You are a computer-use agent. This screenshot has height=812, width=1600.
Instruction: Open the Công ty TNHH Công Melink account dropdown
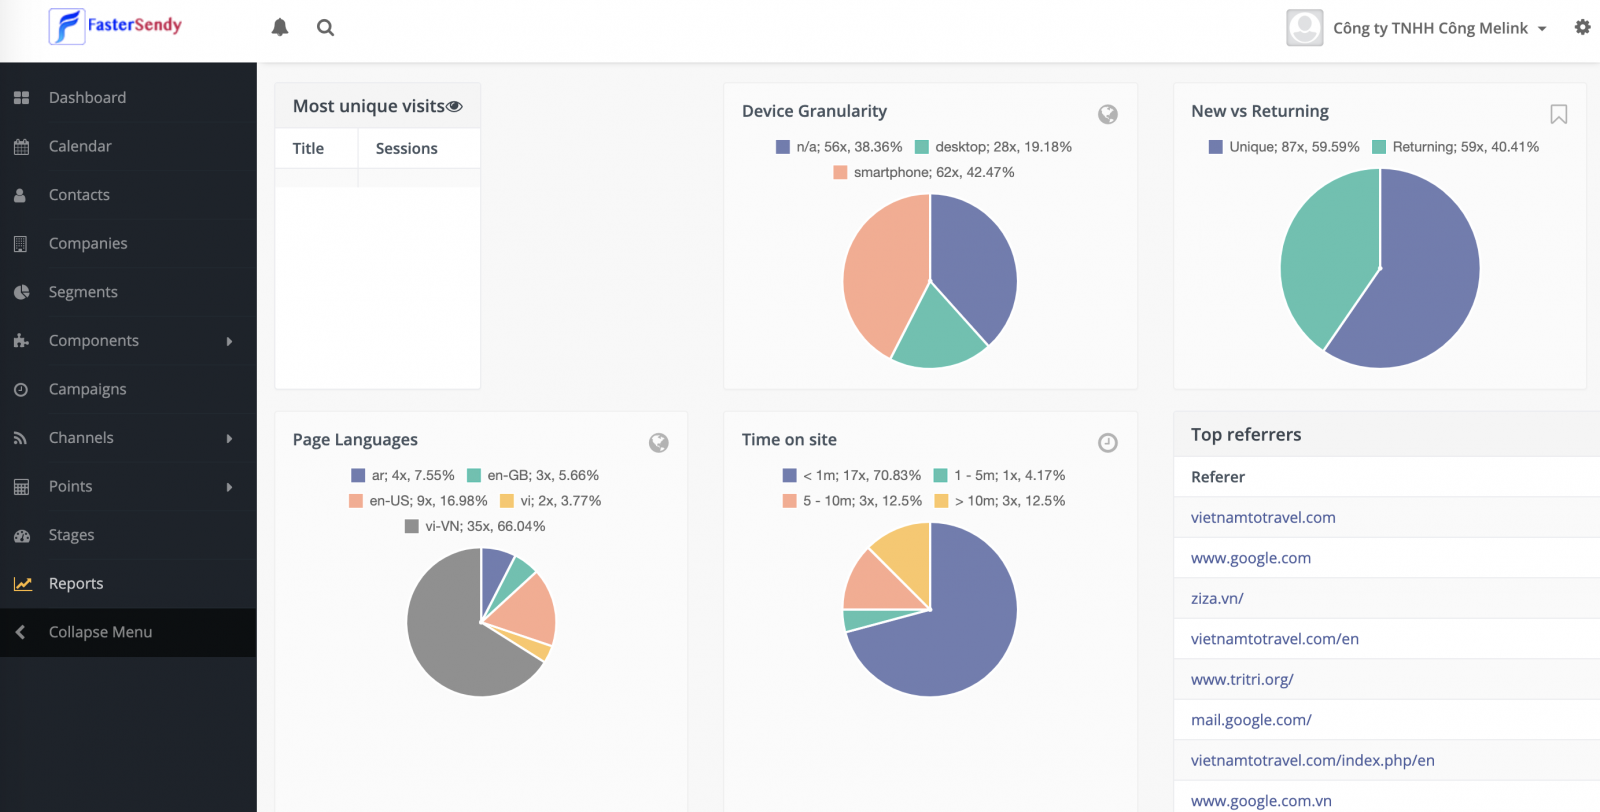1430,28
